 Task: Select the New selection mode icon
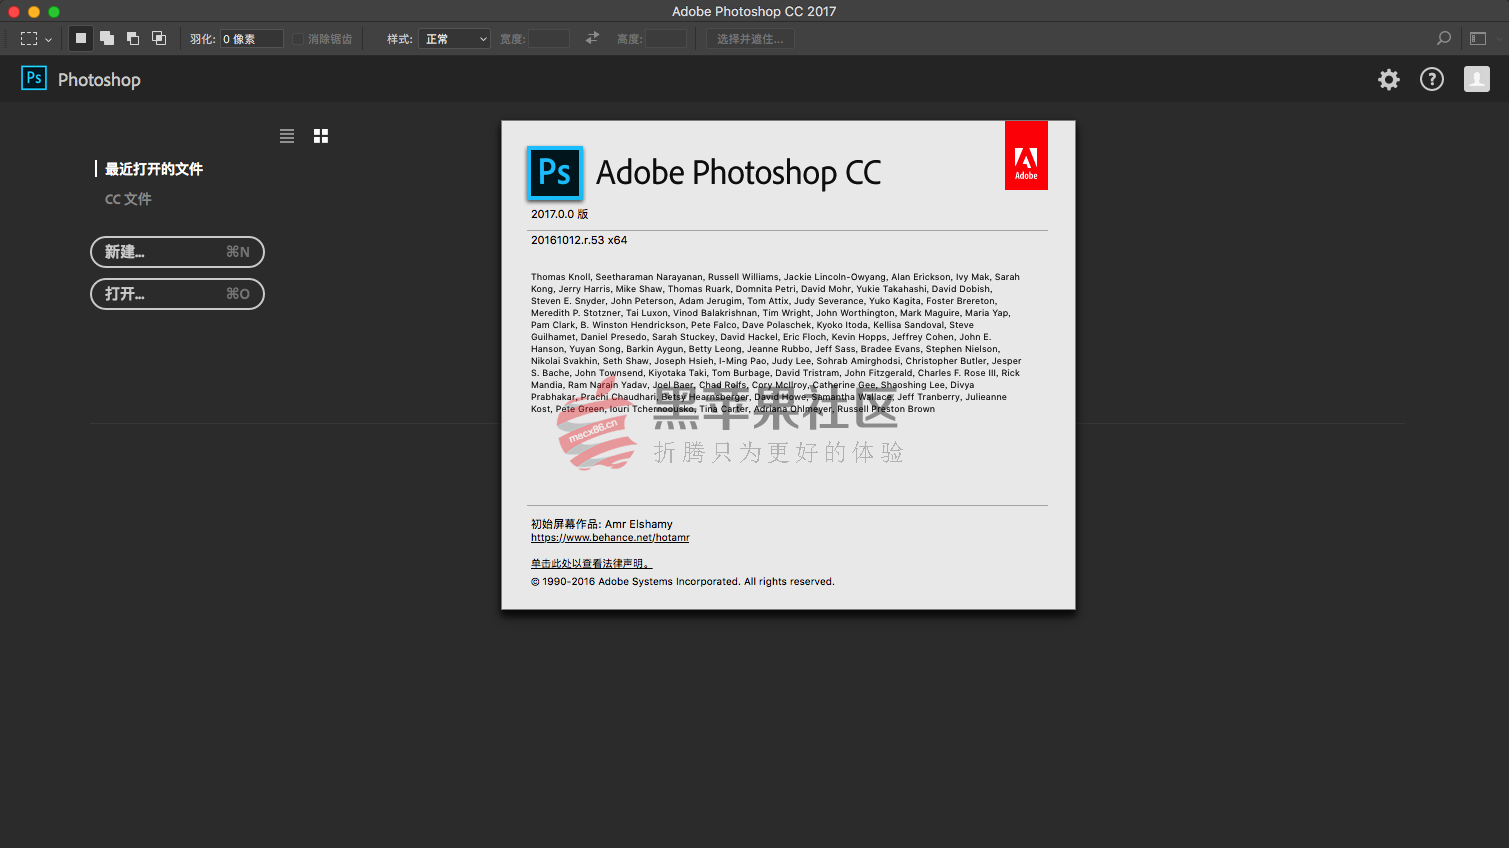point(81,38)
